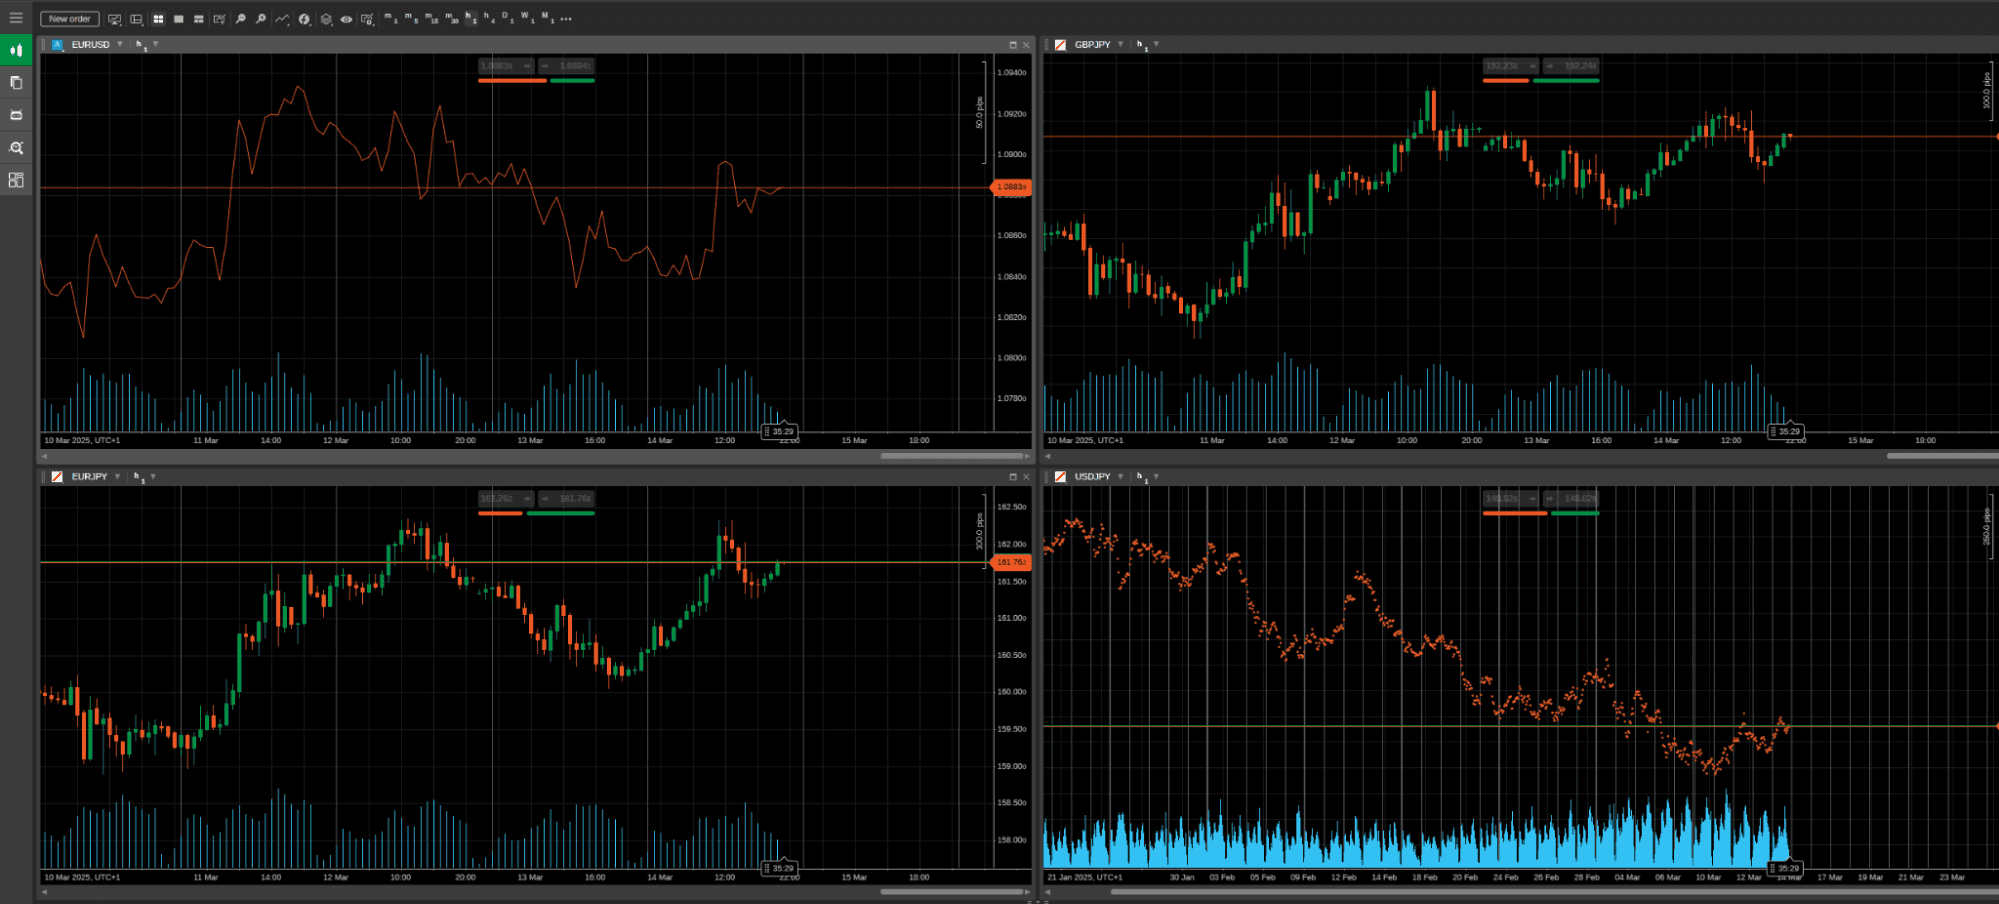Click the New order button

point(70,19)
